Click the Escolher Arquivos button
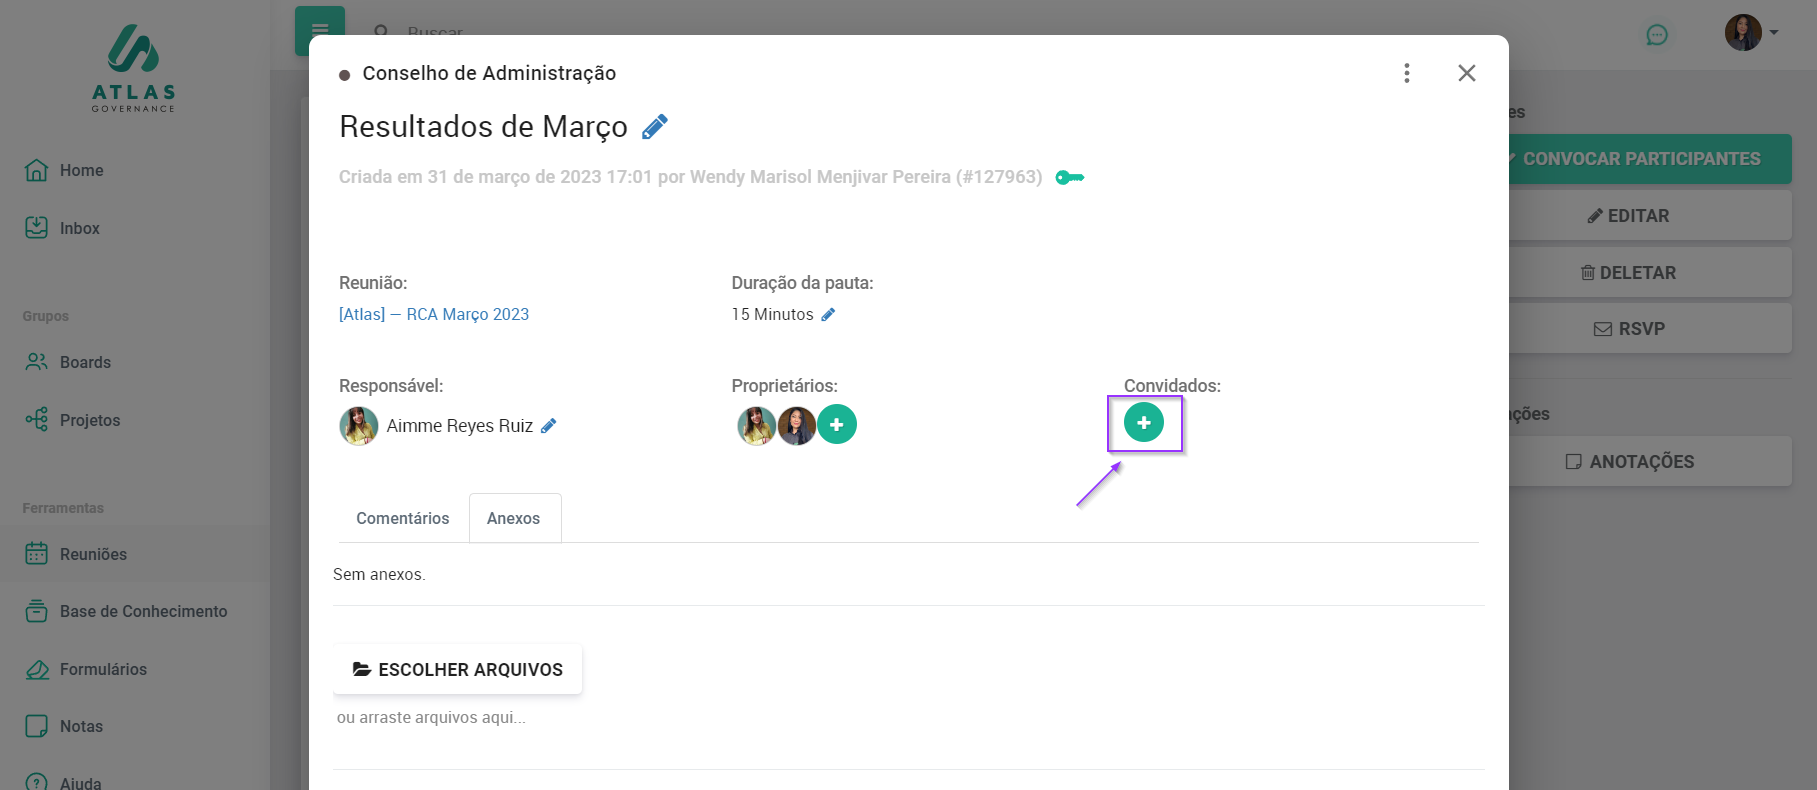Viewport: 1817px width, 790px height. pyautogui.click(x=458, y=670)
